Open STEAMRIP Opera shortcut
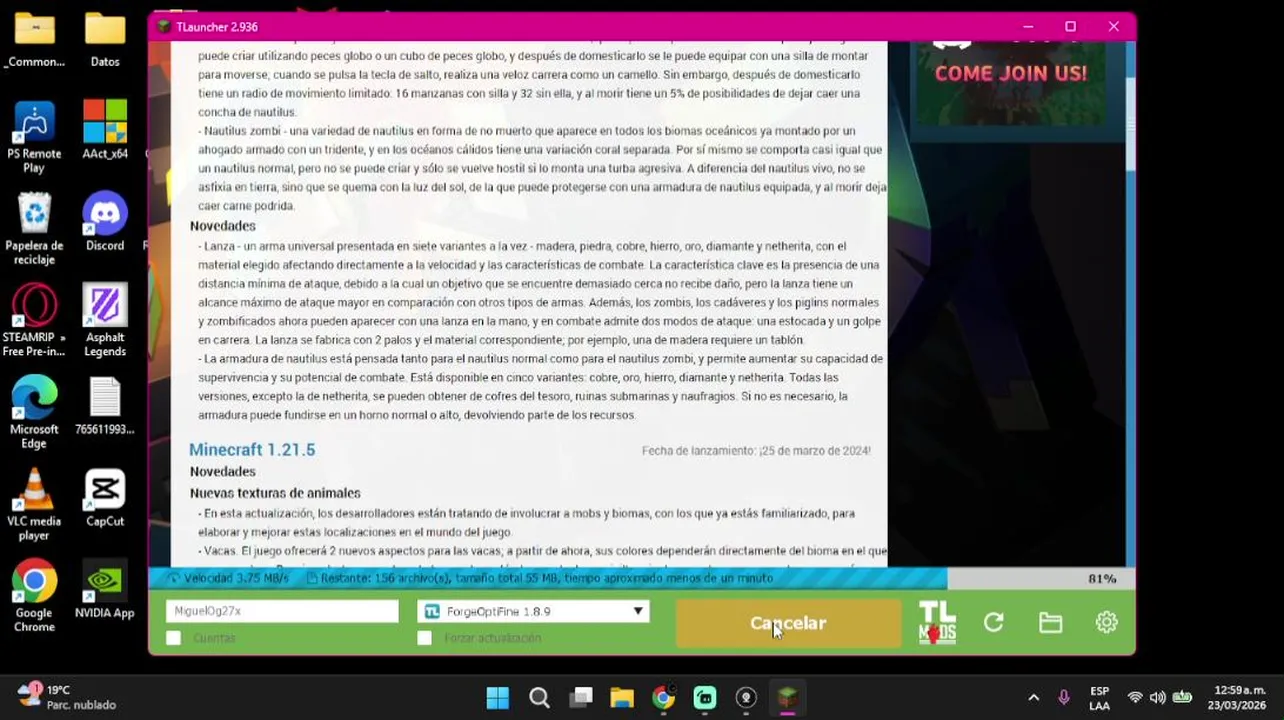This screenshot has width=1284, height=720. 34,321
